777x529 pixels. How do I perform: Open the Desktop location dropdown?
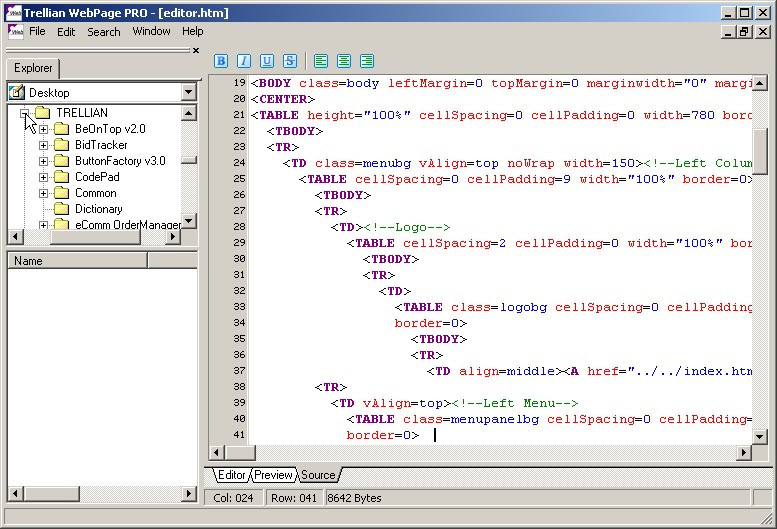(x=188, y=92)
